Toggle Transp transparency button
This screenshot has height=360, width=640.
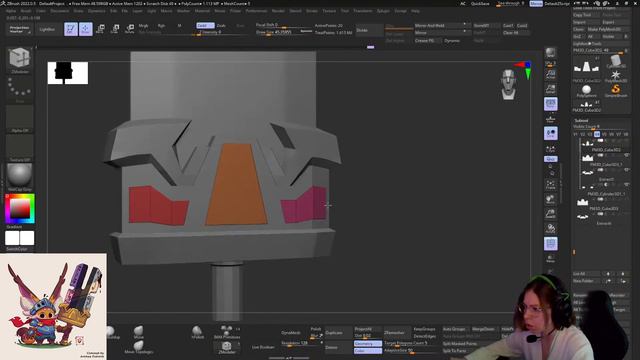(x=550, y=258)
